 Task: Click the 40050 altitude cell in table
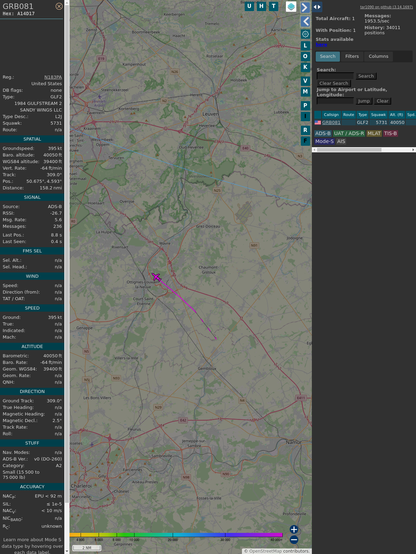pos(397,122)
